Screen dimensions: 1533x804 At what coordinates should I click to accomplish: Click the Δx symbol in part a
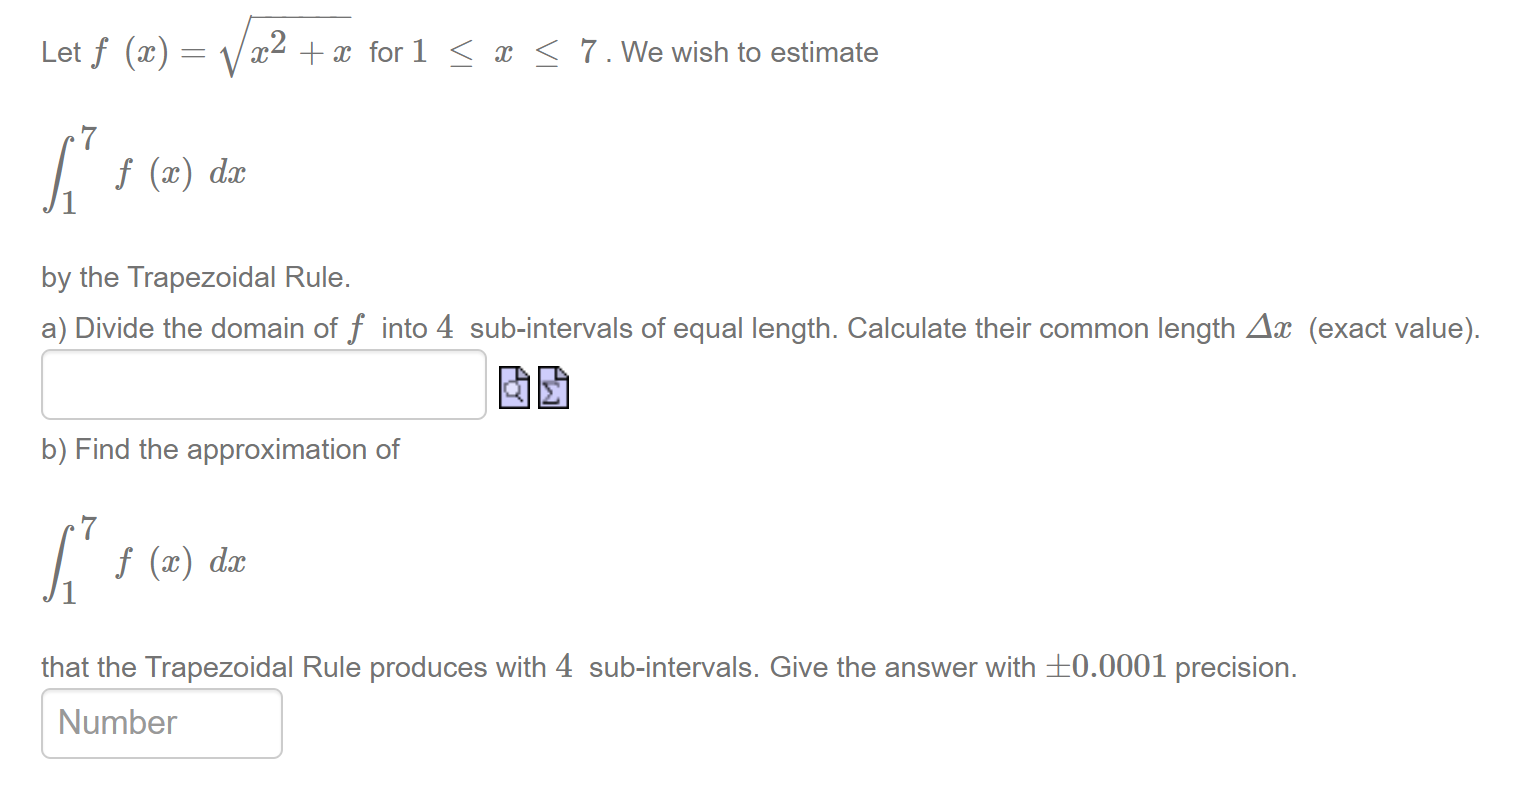[x=1269, y=328]
